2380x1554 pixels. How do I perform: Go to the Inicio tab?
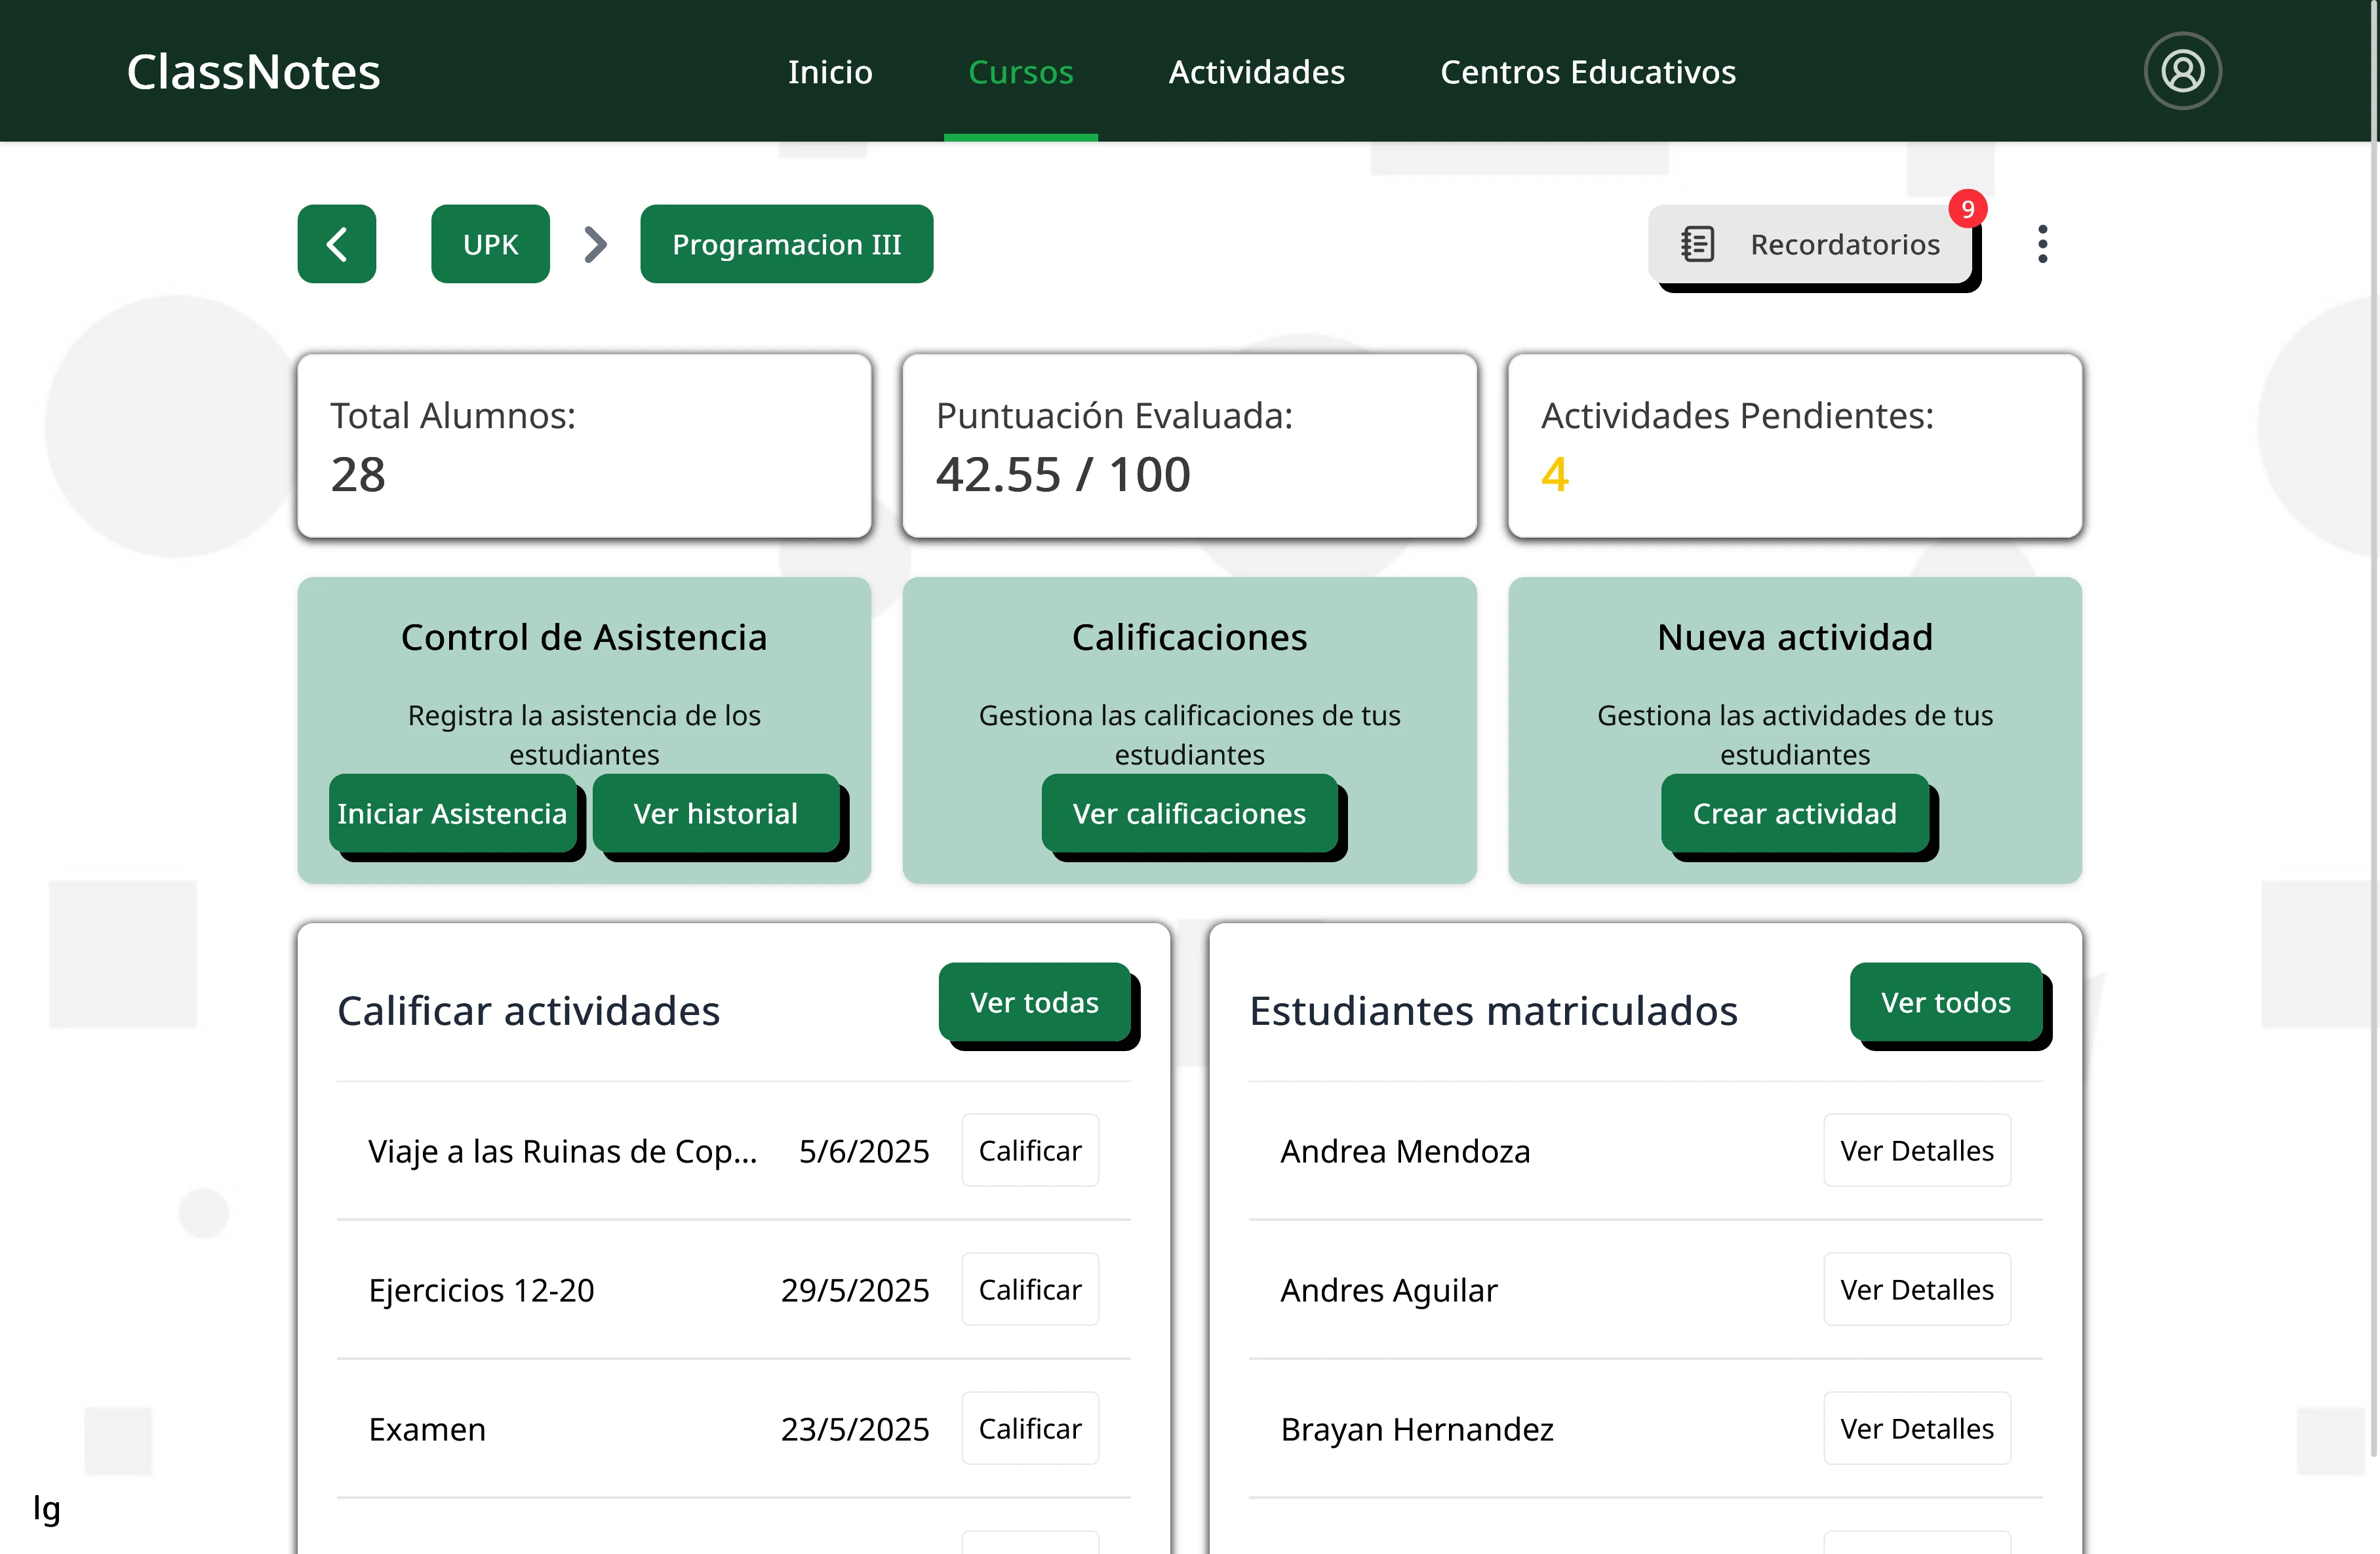(830, 72)
